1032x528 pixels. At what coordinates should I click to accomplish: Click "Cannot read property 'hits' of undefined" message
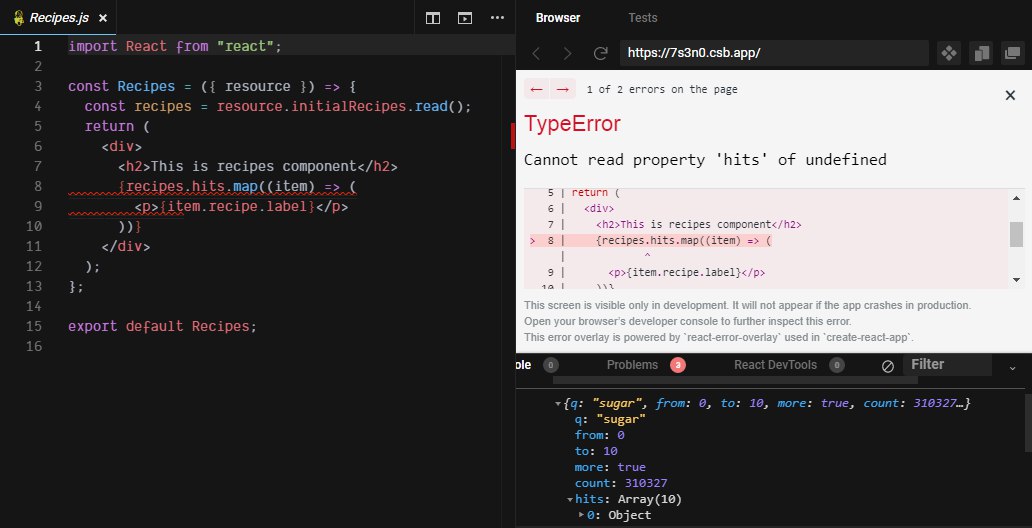(705, 159)
